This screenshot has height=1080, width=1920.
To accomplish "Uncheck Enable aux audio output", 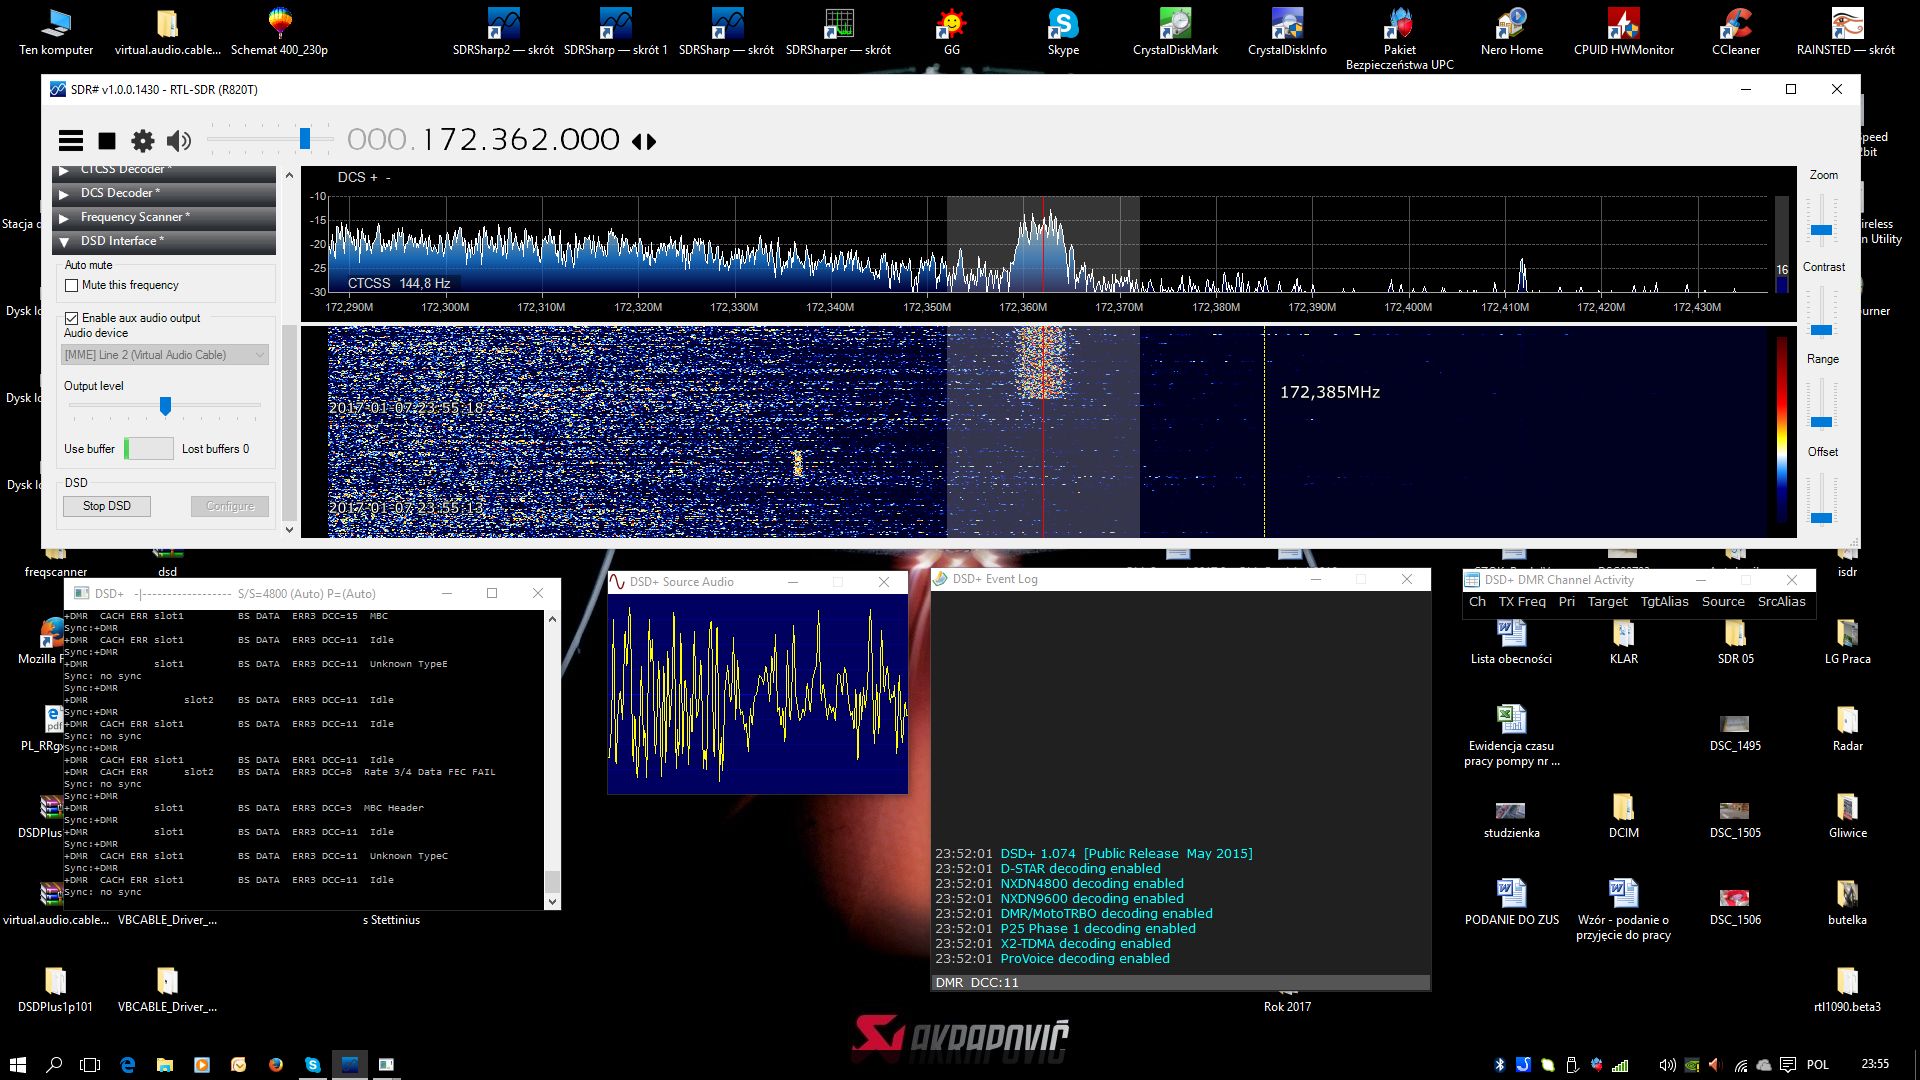I will 72,318.
